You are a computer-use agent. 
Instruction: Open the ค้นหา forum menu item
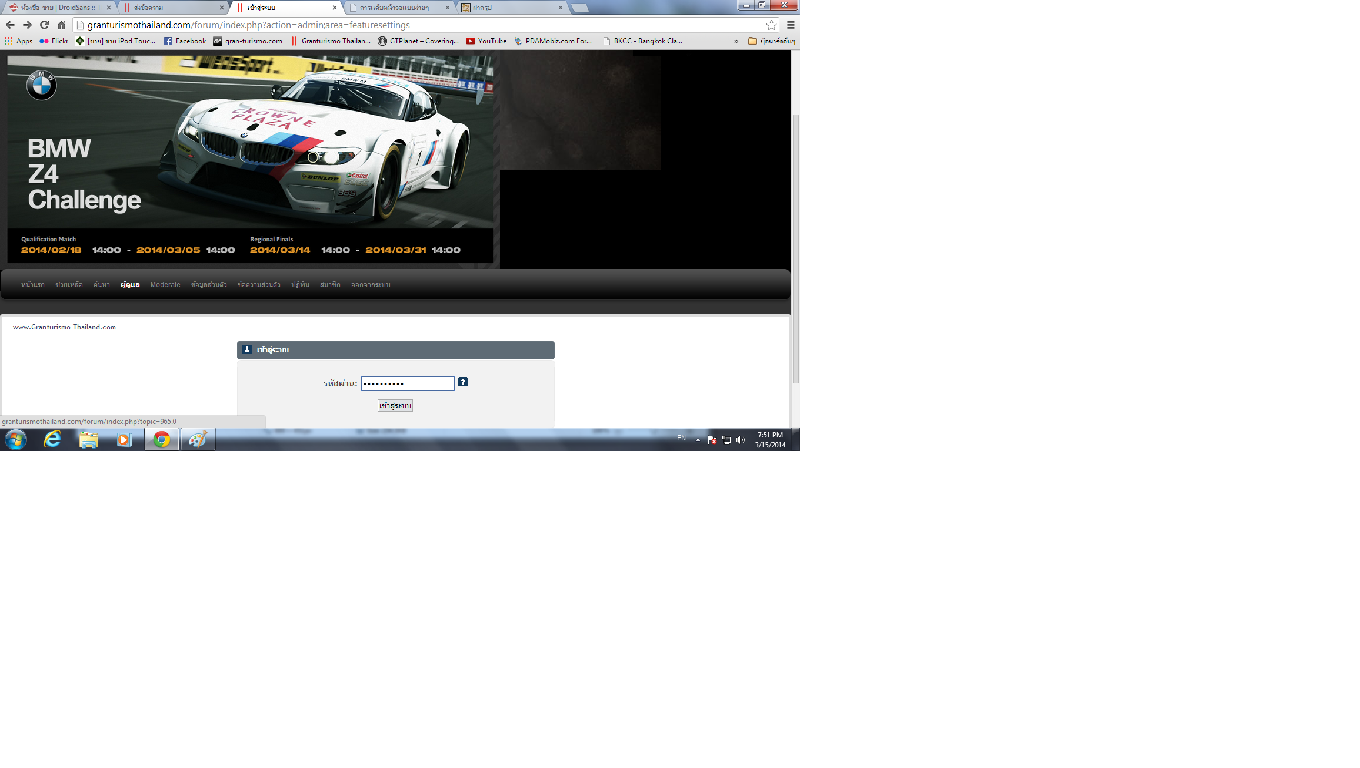click(101, 285)
